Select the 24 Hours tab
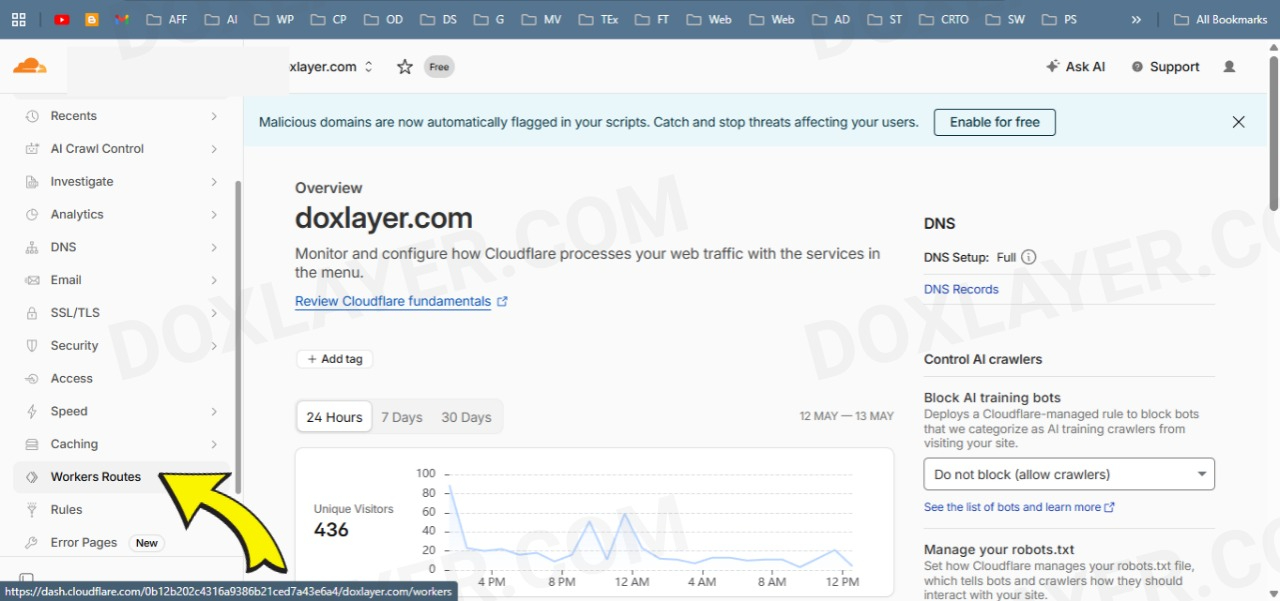 pos(334,417)
